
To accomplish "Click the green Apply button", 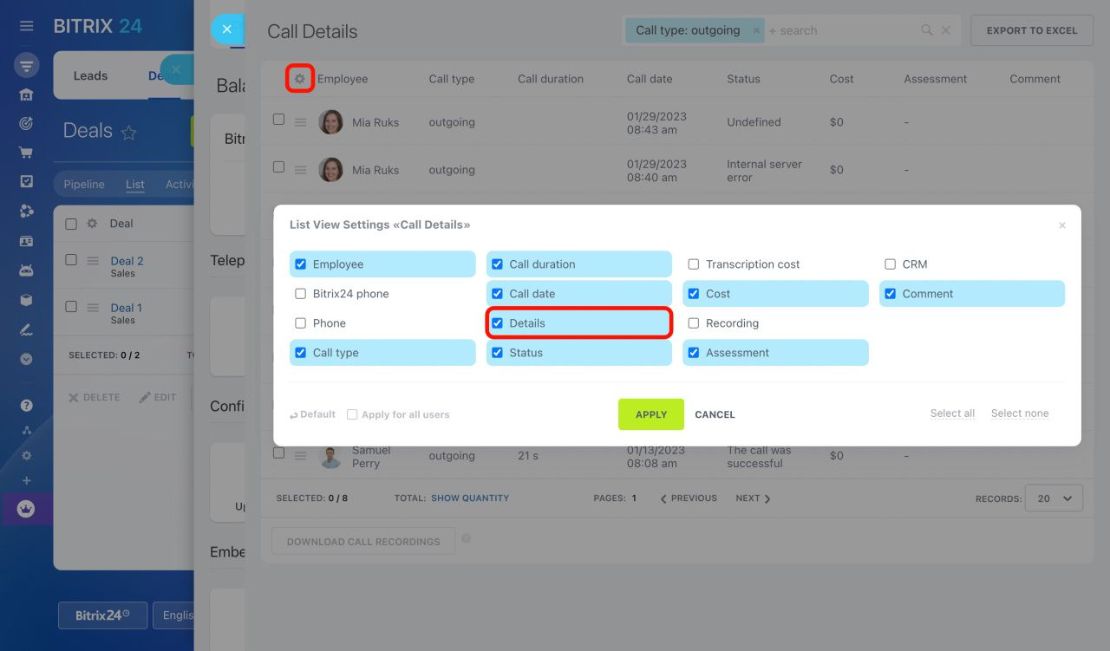I will (651, 415).
